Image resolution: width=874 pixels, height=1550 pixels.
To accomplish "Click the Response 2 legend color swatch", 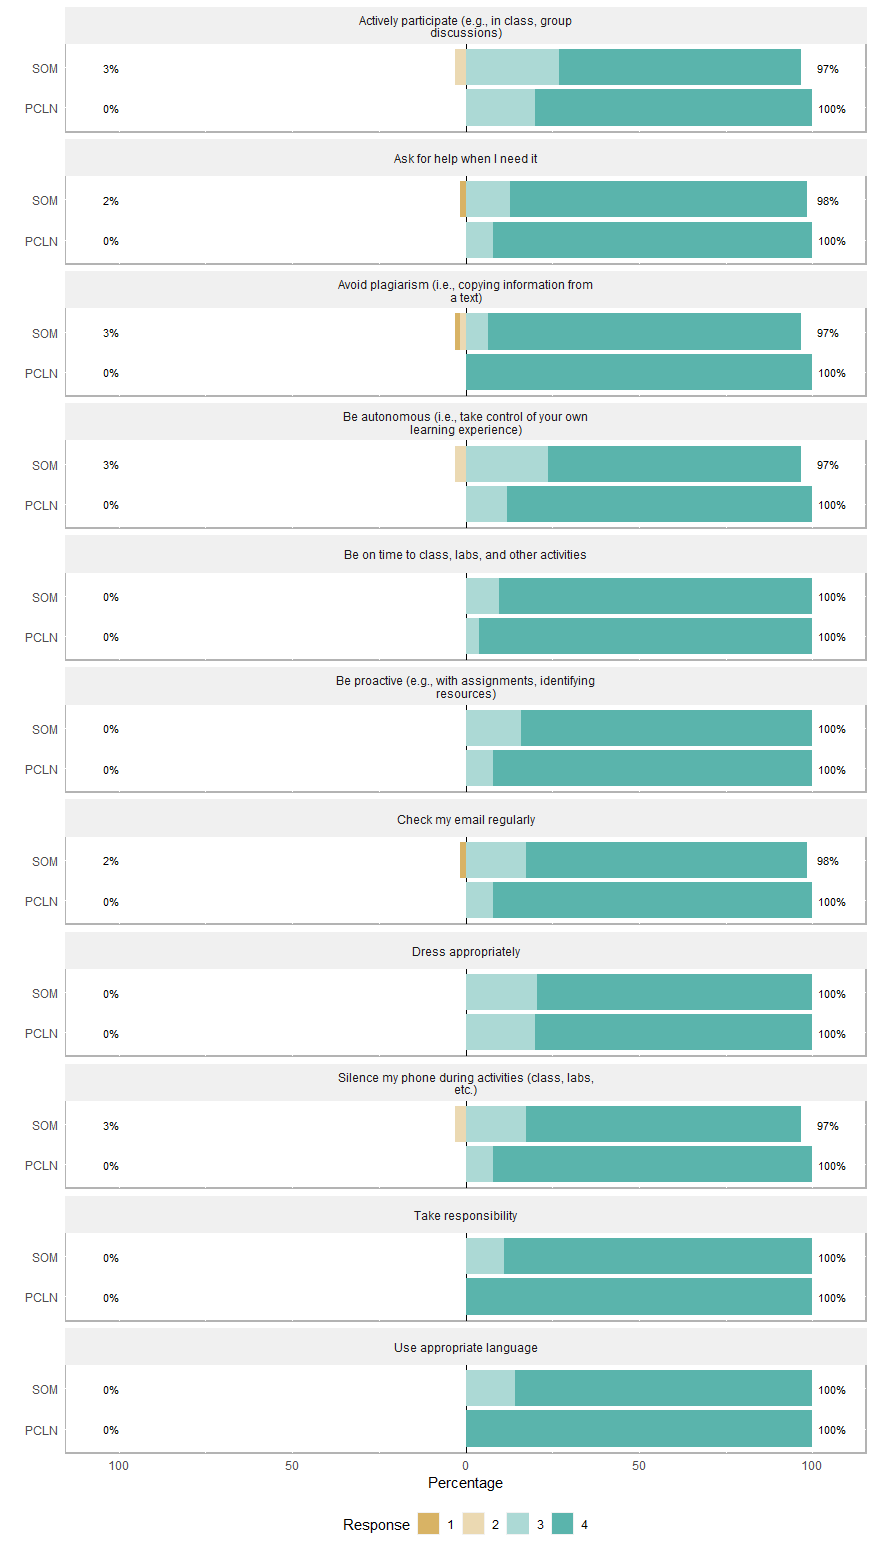I will tap(474, 1524).
